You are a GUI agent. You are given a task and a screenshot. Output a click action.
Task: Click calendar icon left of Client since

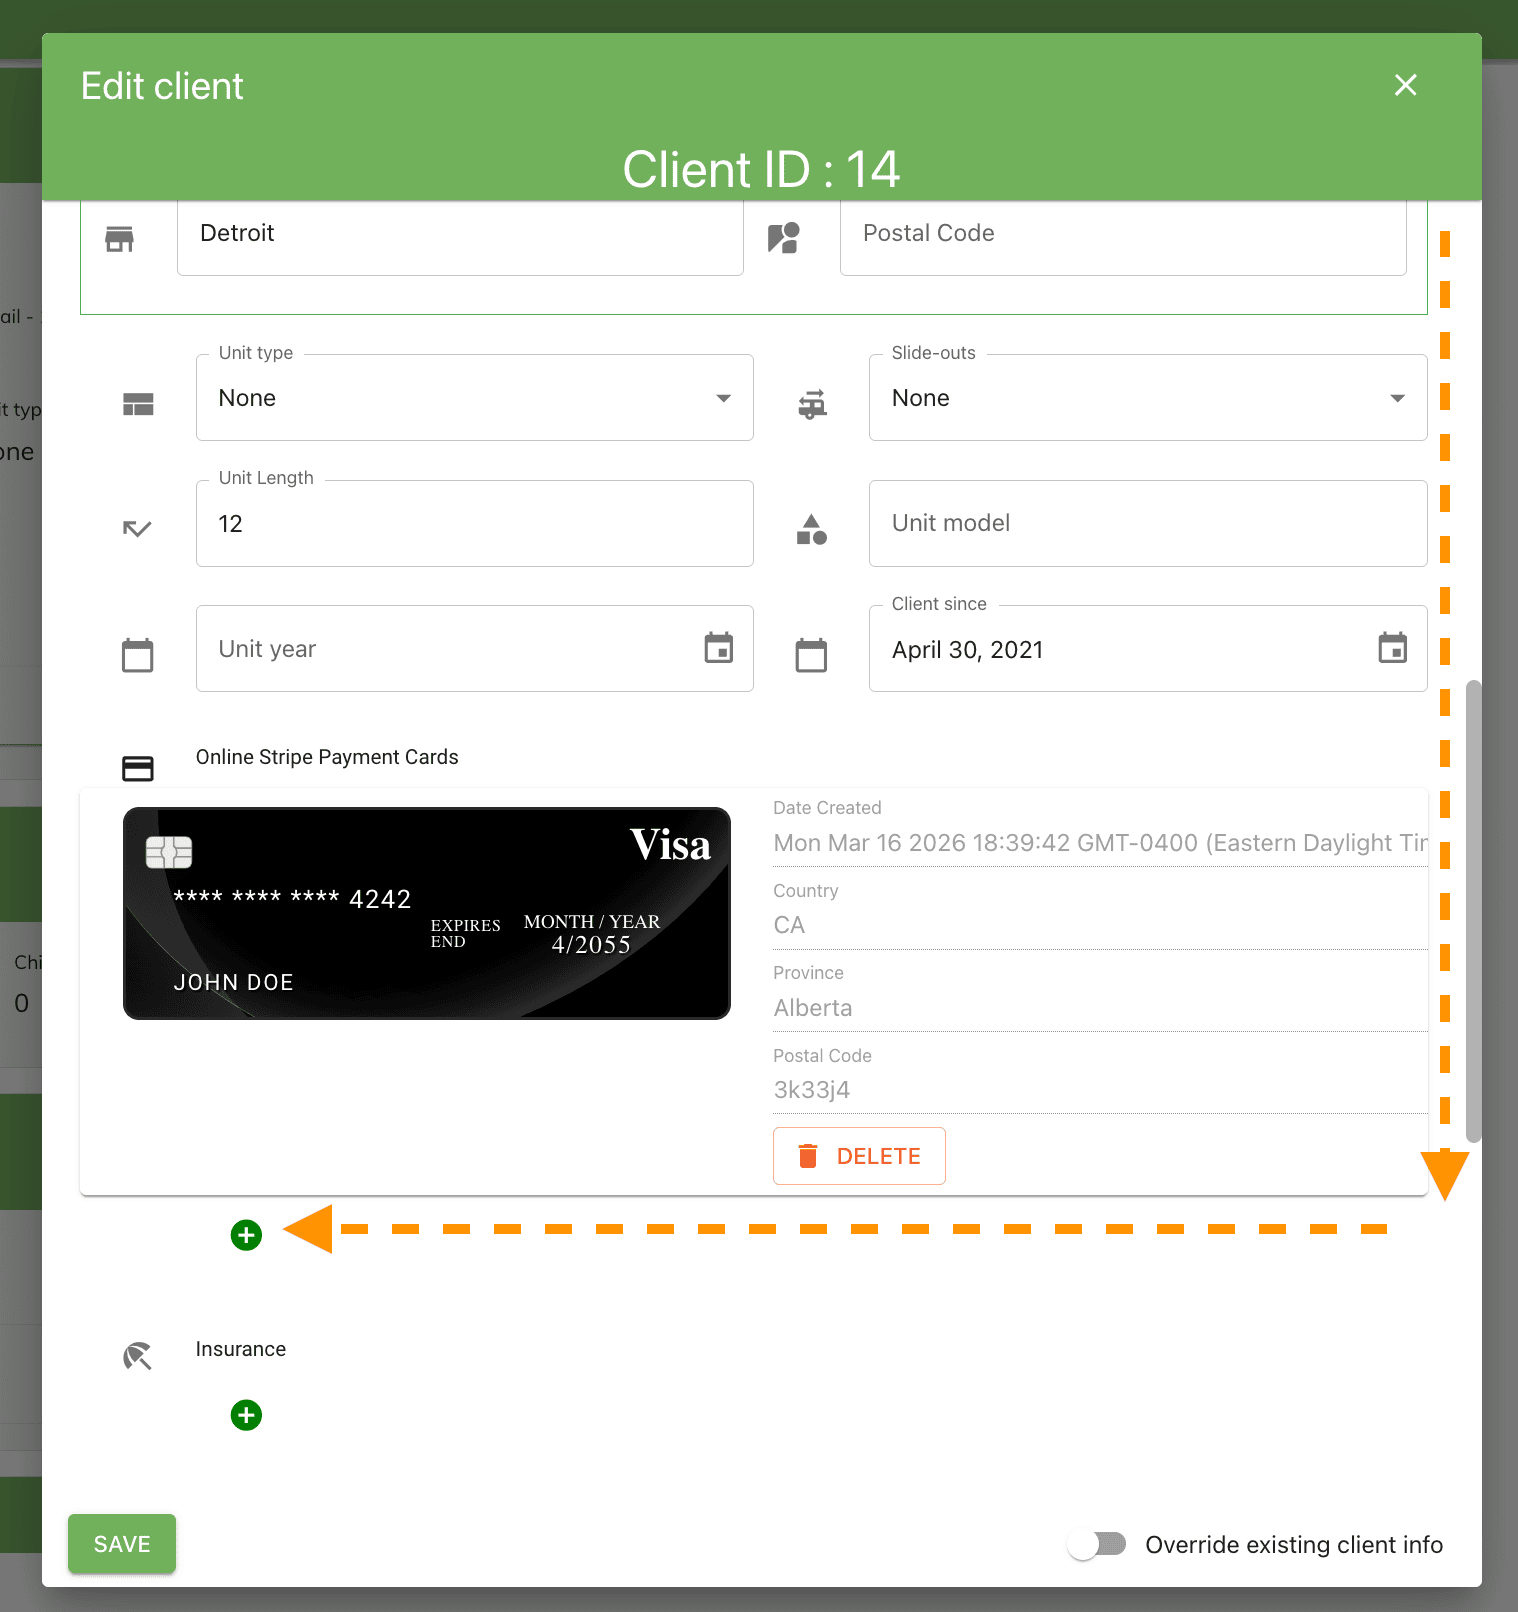click(811, 655)
